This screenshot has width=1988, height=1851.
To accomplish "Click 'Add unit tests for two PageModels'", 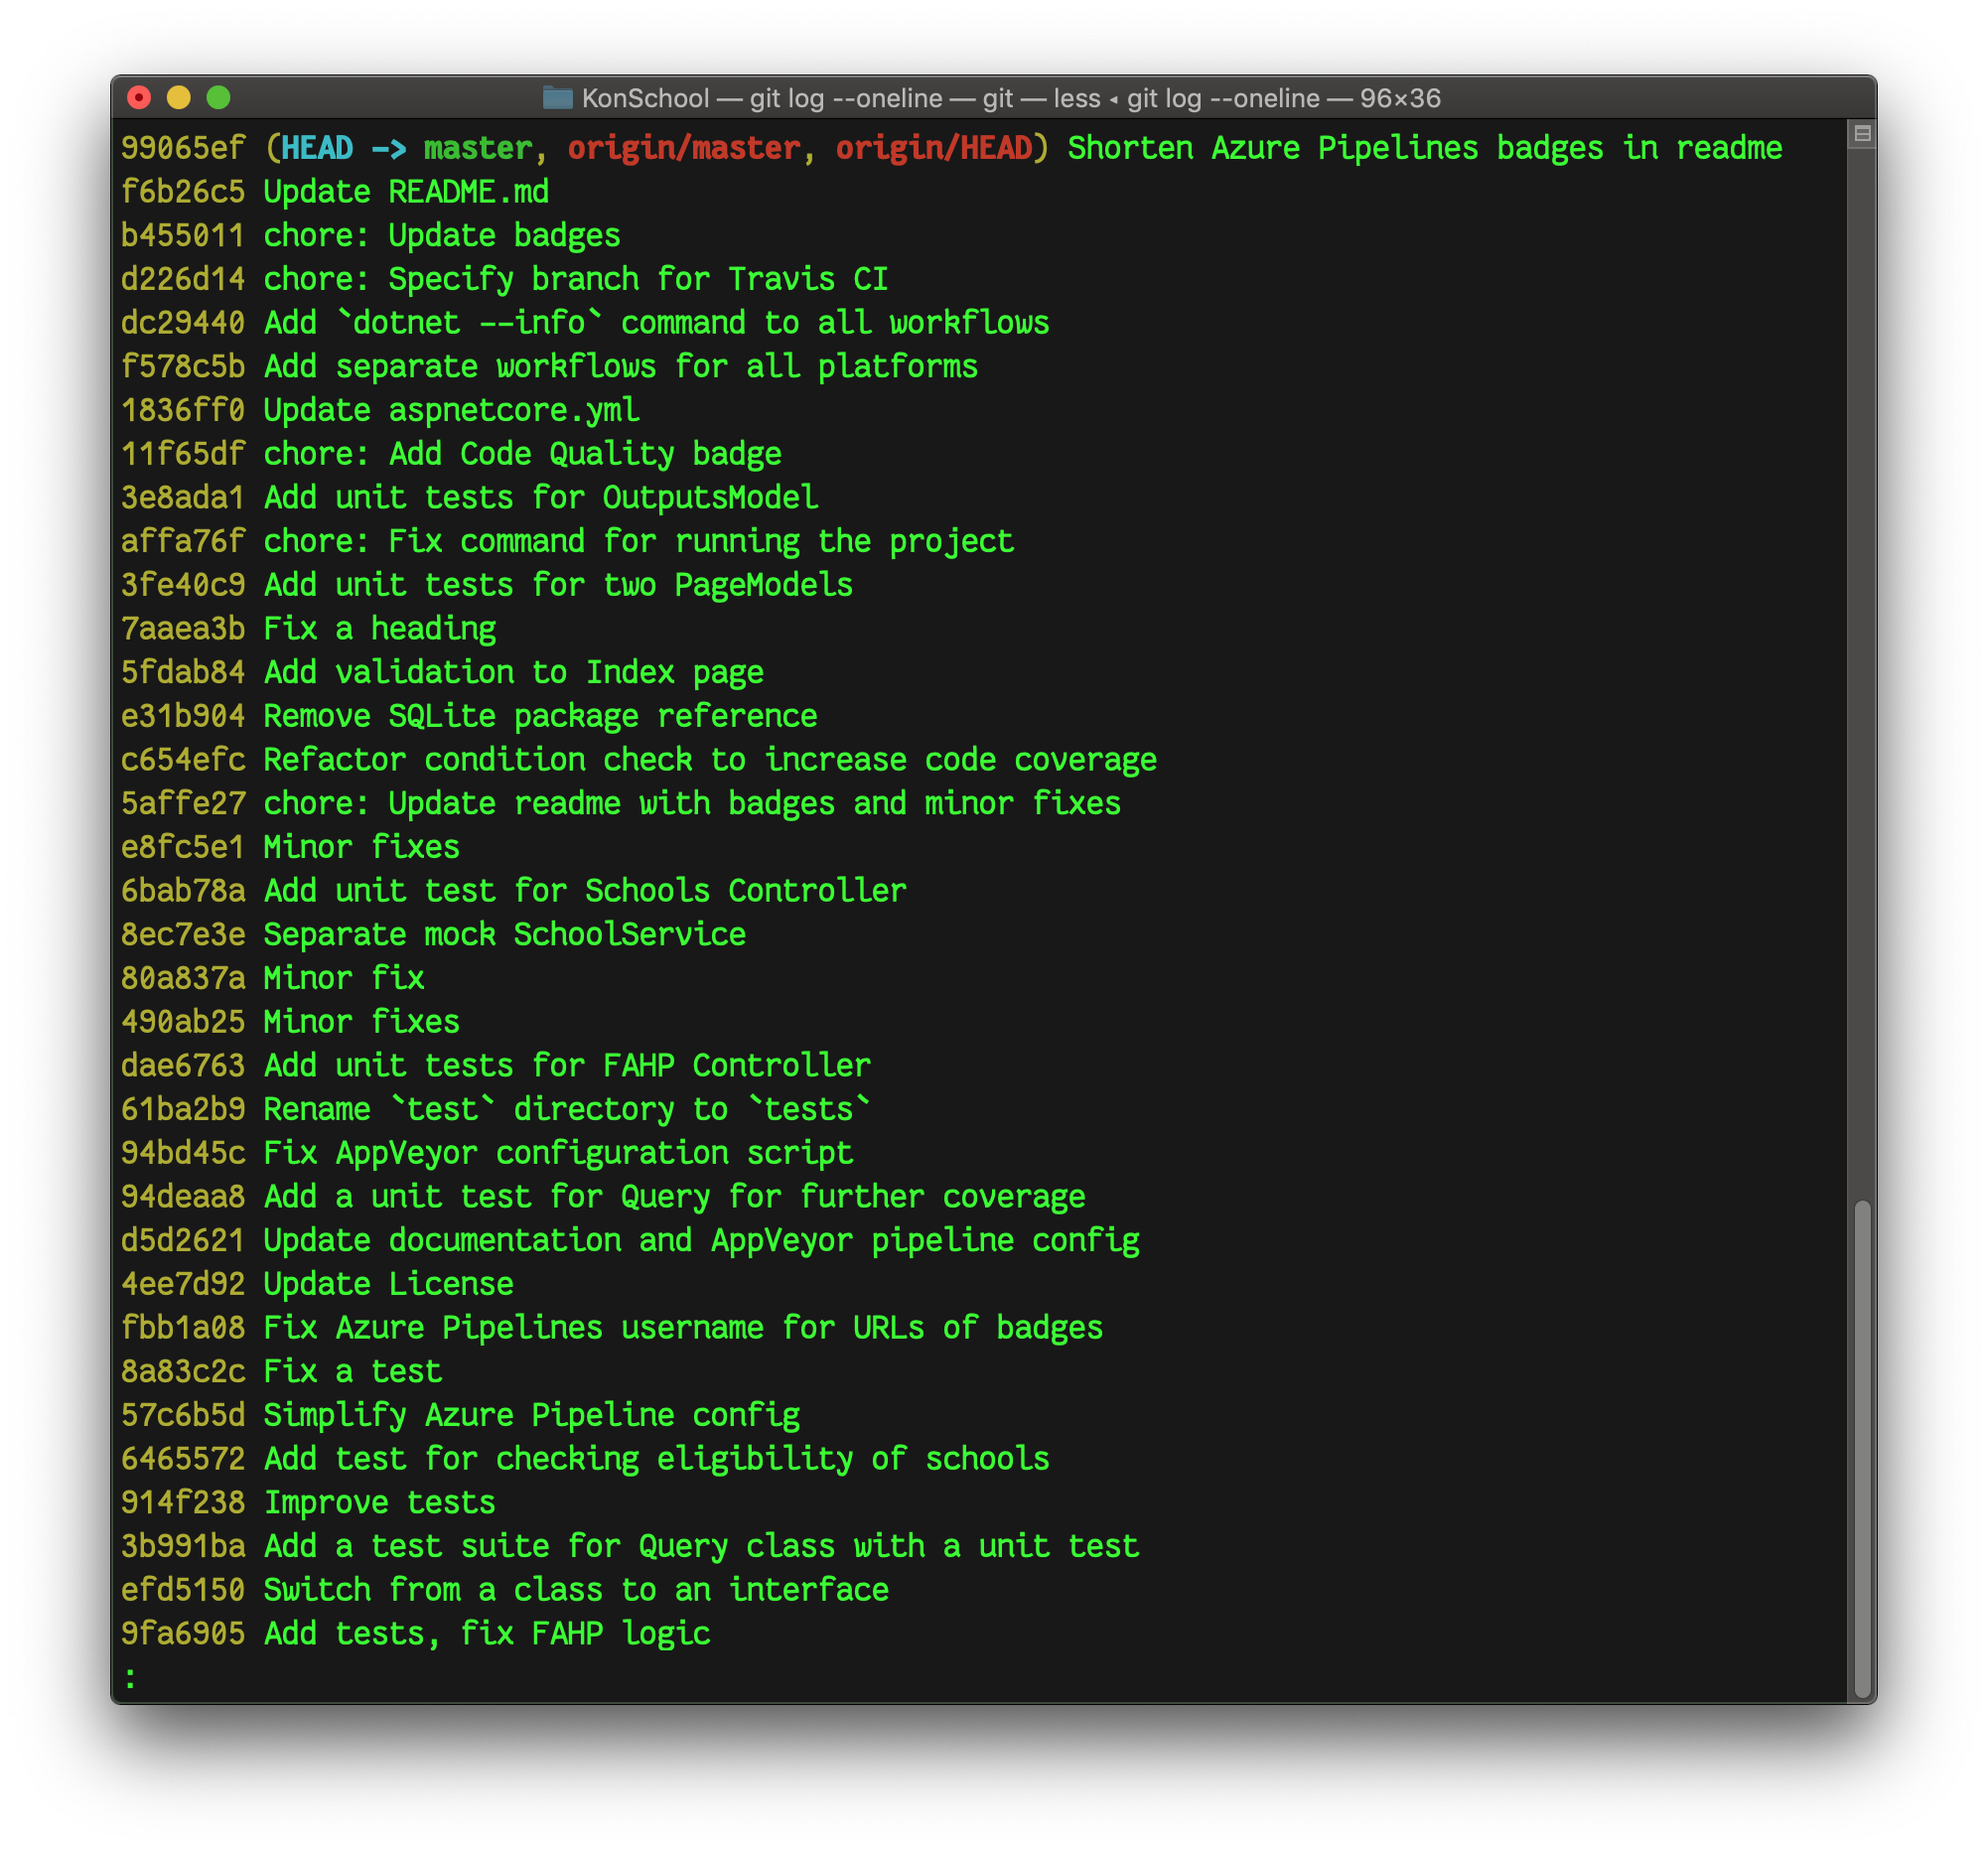I will point(558,585).
